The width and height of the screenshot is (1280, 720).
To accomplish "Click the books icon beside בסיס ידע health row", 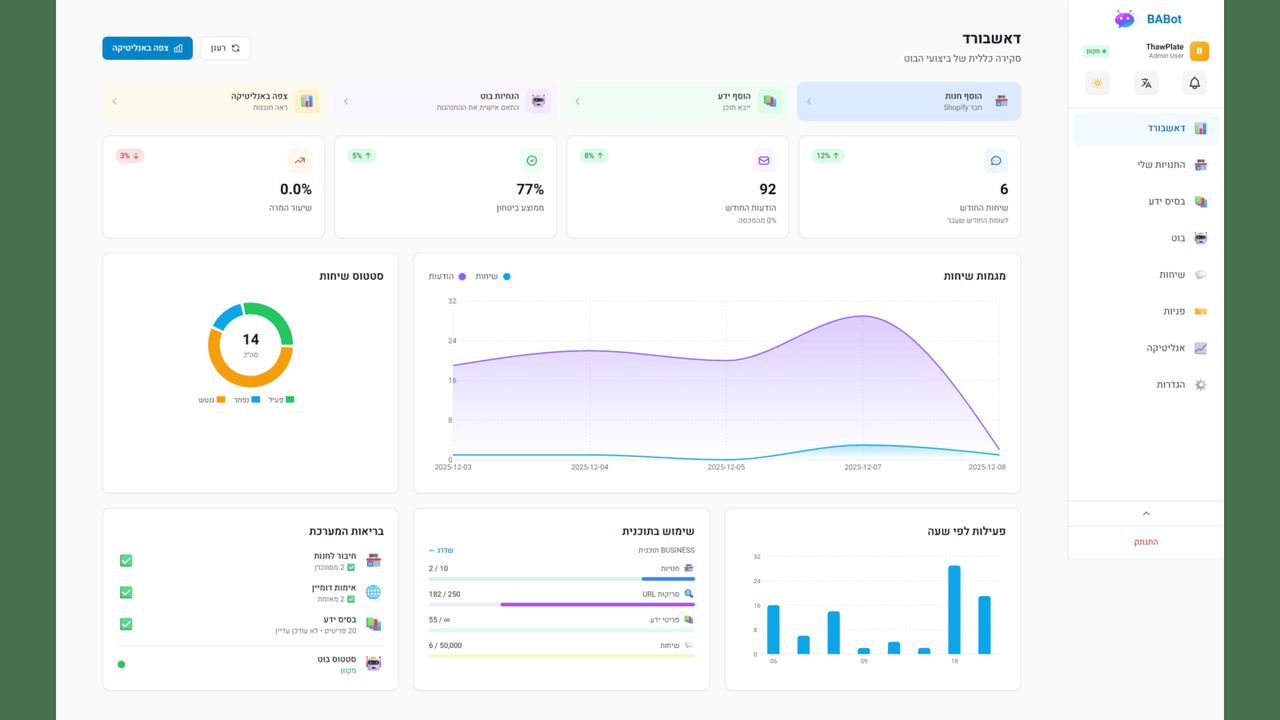I will (x=374, y=624).
